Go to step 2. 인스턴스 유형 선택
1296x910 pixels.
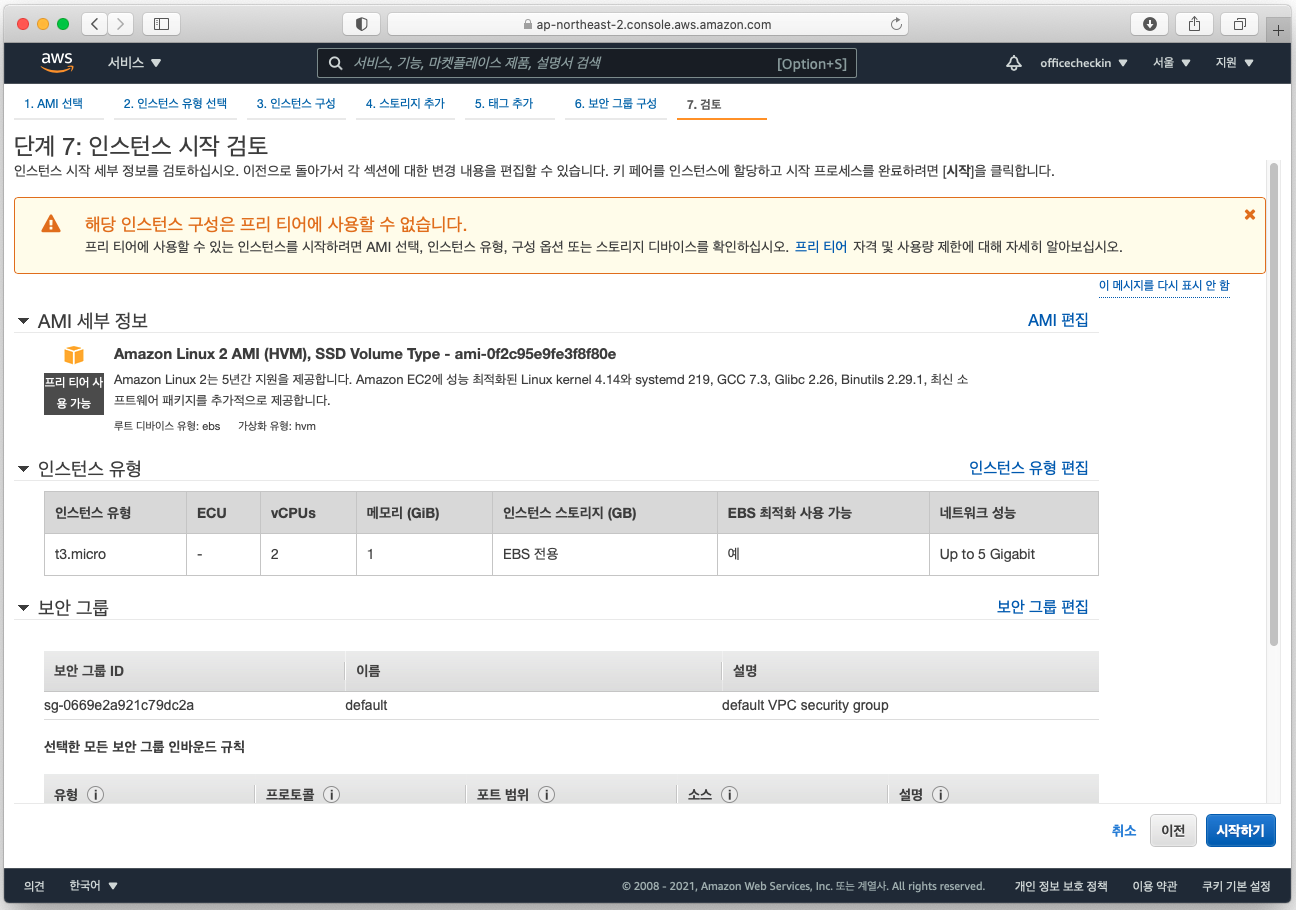coord(175,104)
